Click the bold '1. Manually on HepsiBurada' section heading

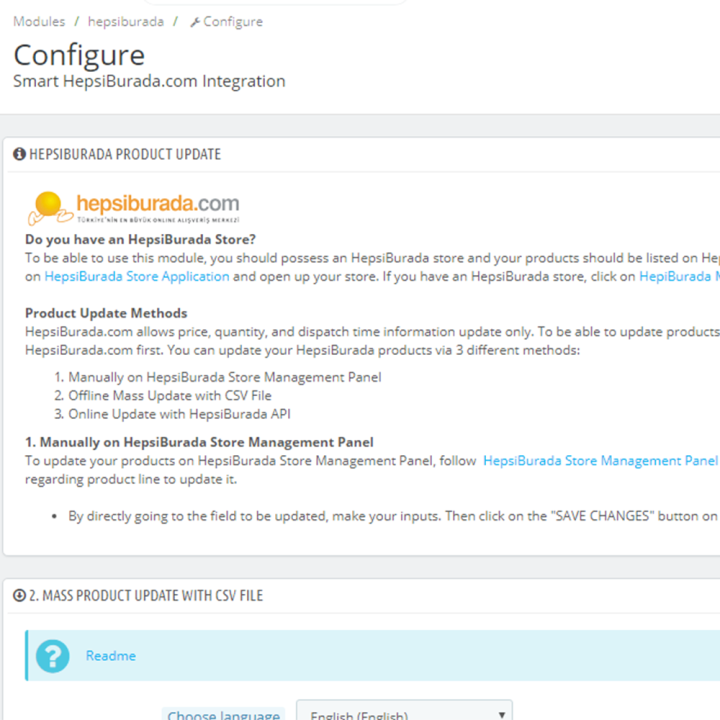tap(199, 442)
